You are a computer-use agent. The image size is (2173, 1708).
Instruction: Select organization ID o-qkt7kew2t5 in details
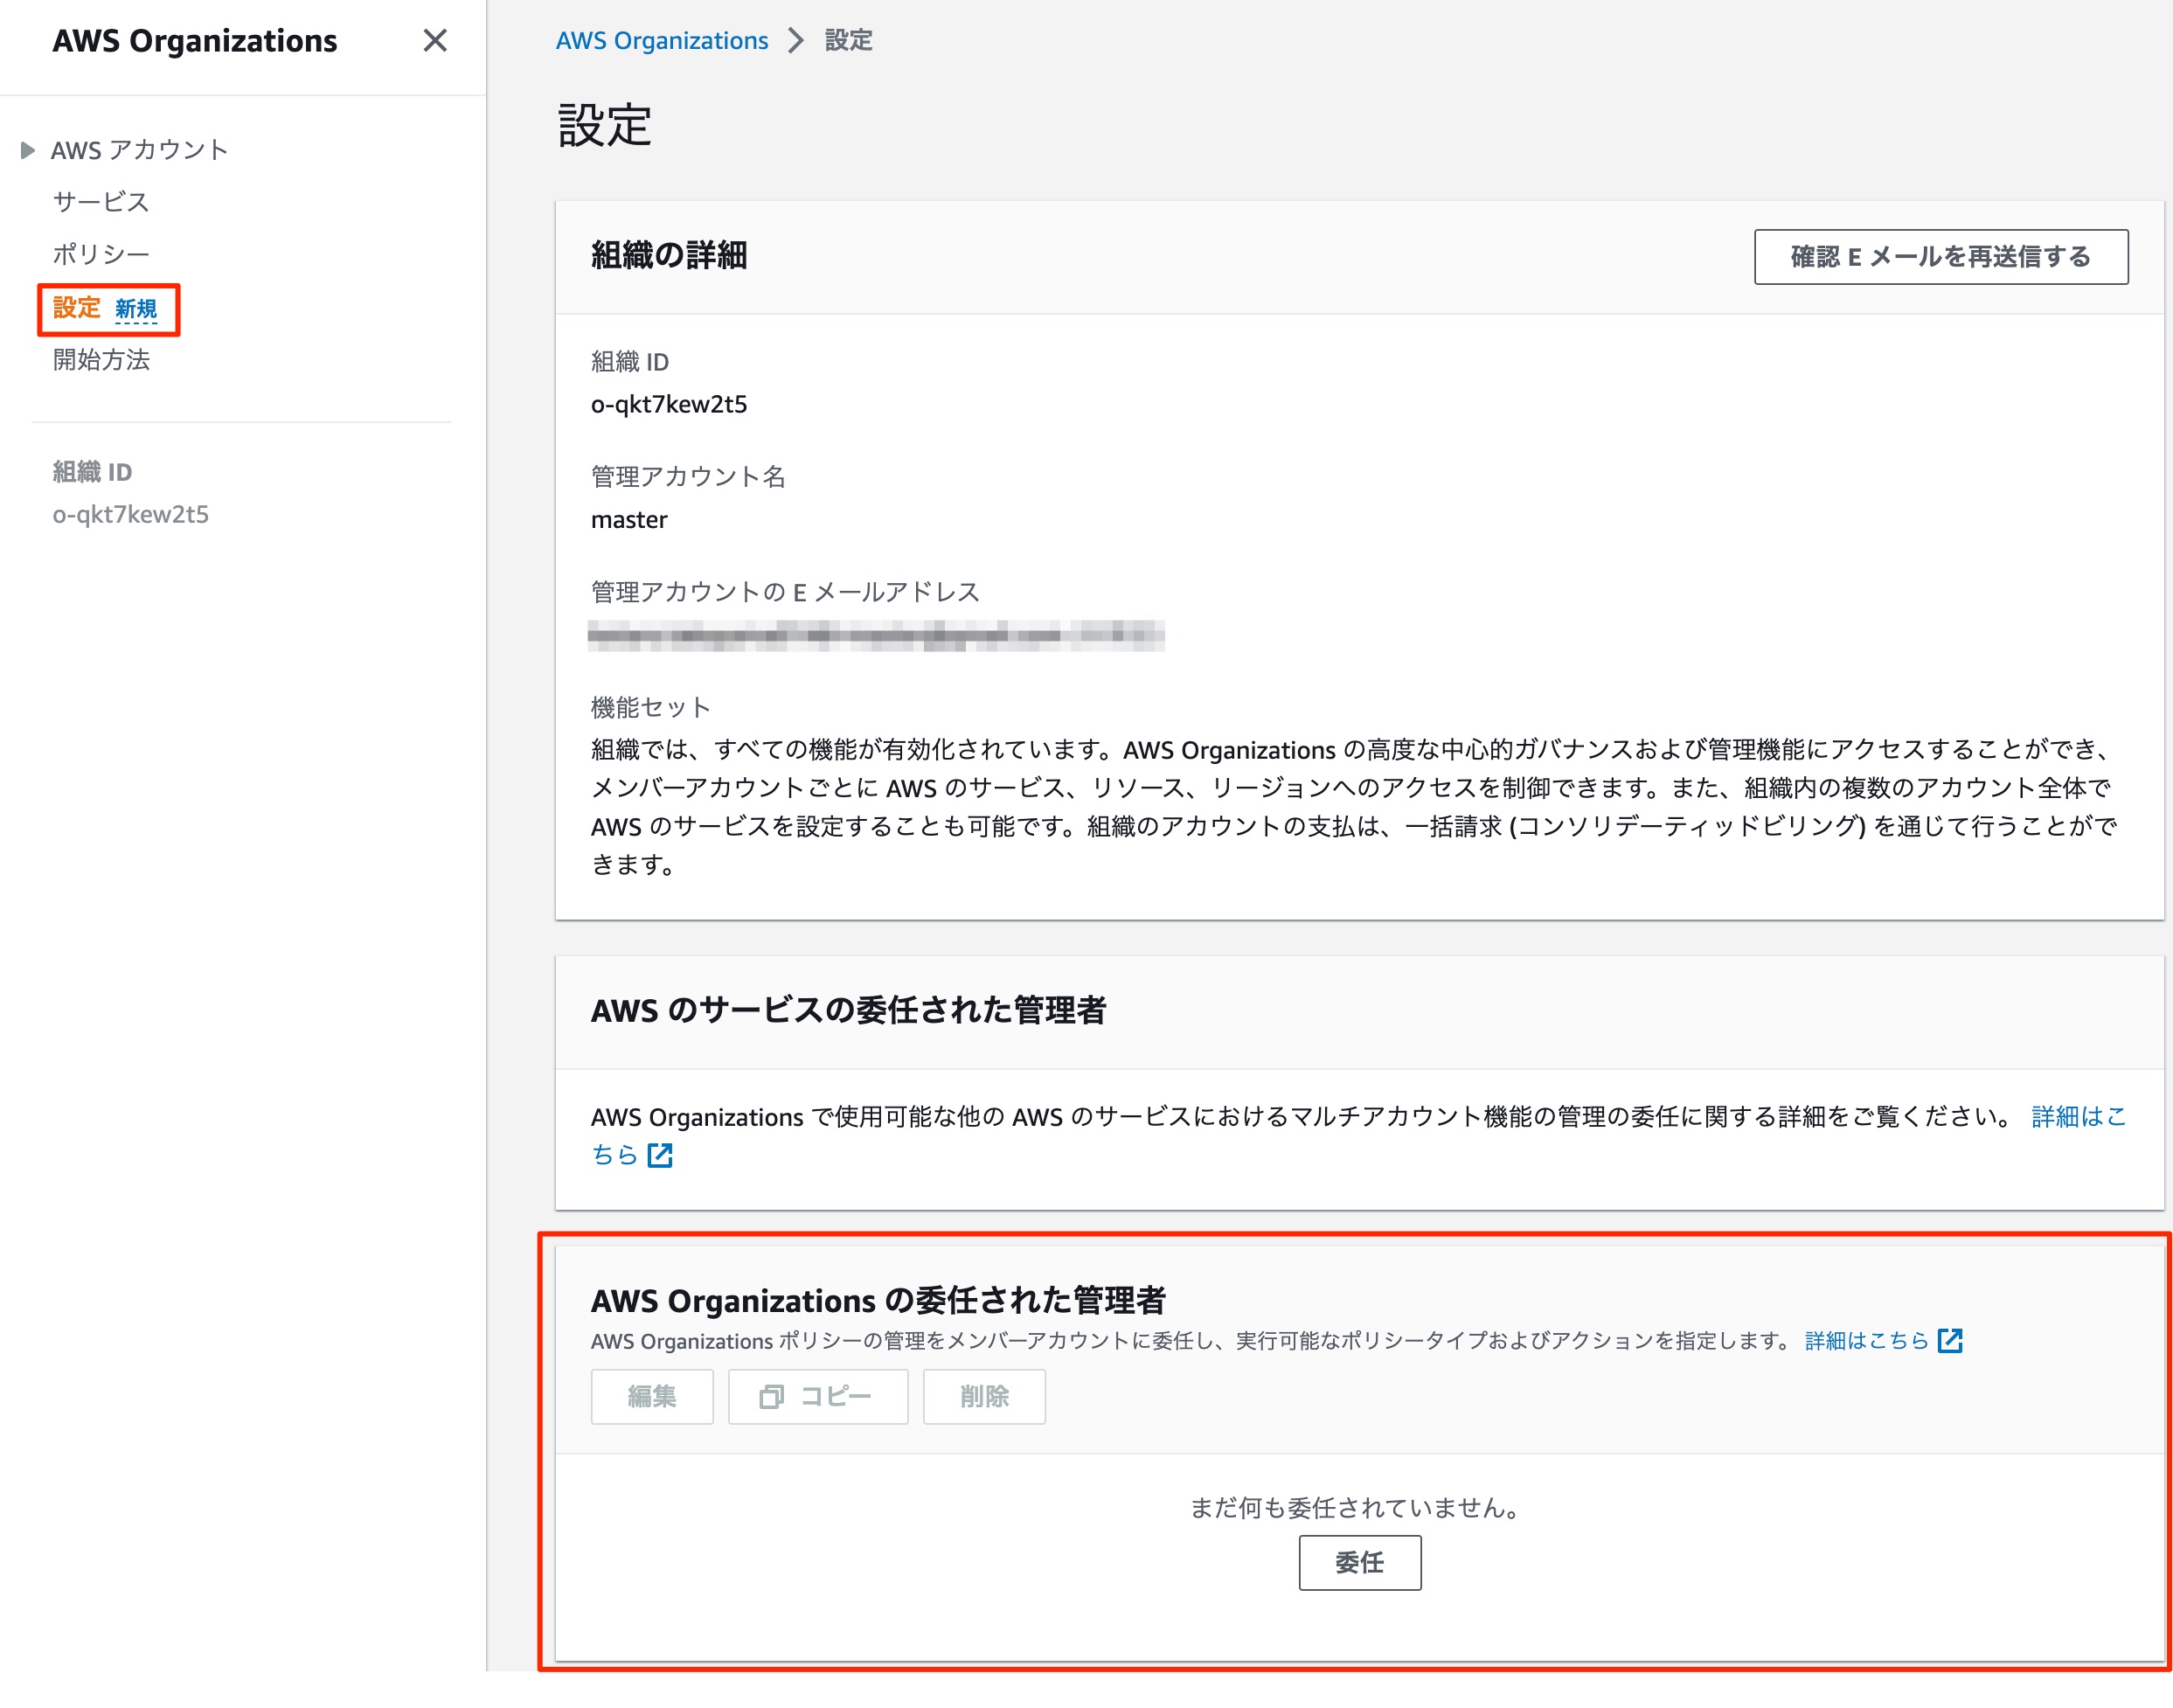tap(669, 404)
